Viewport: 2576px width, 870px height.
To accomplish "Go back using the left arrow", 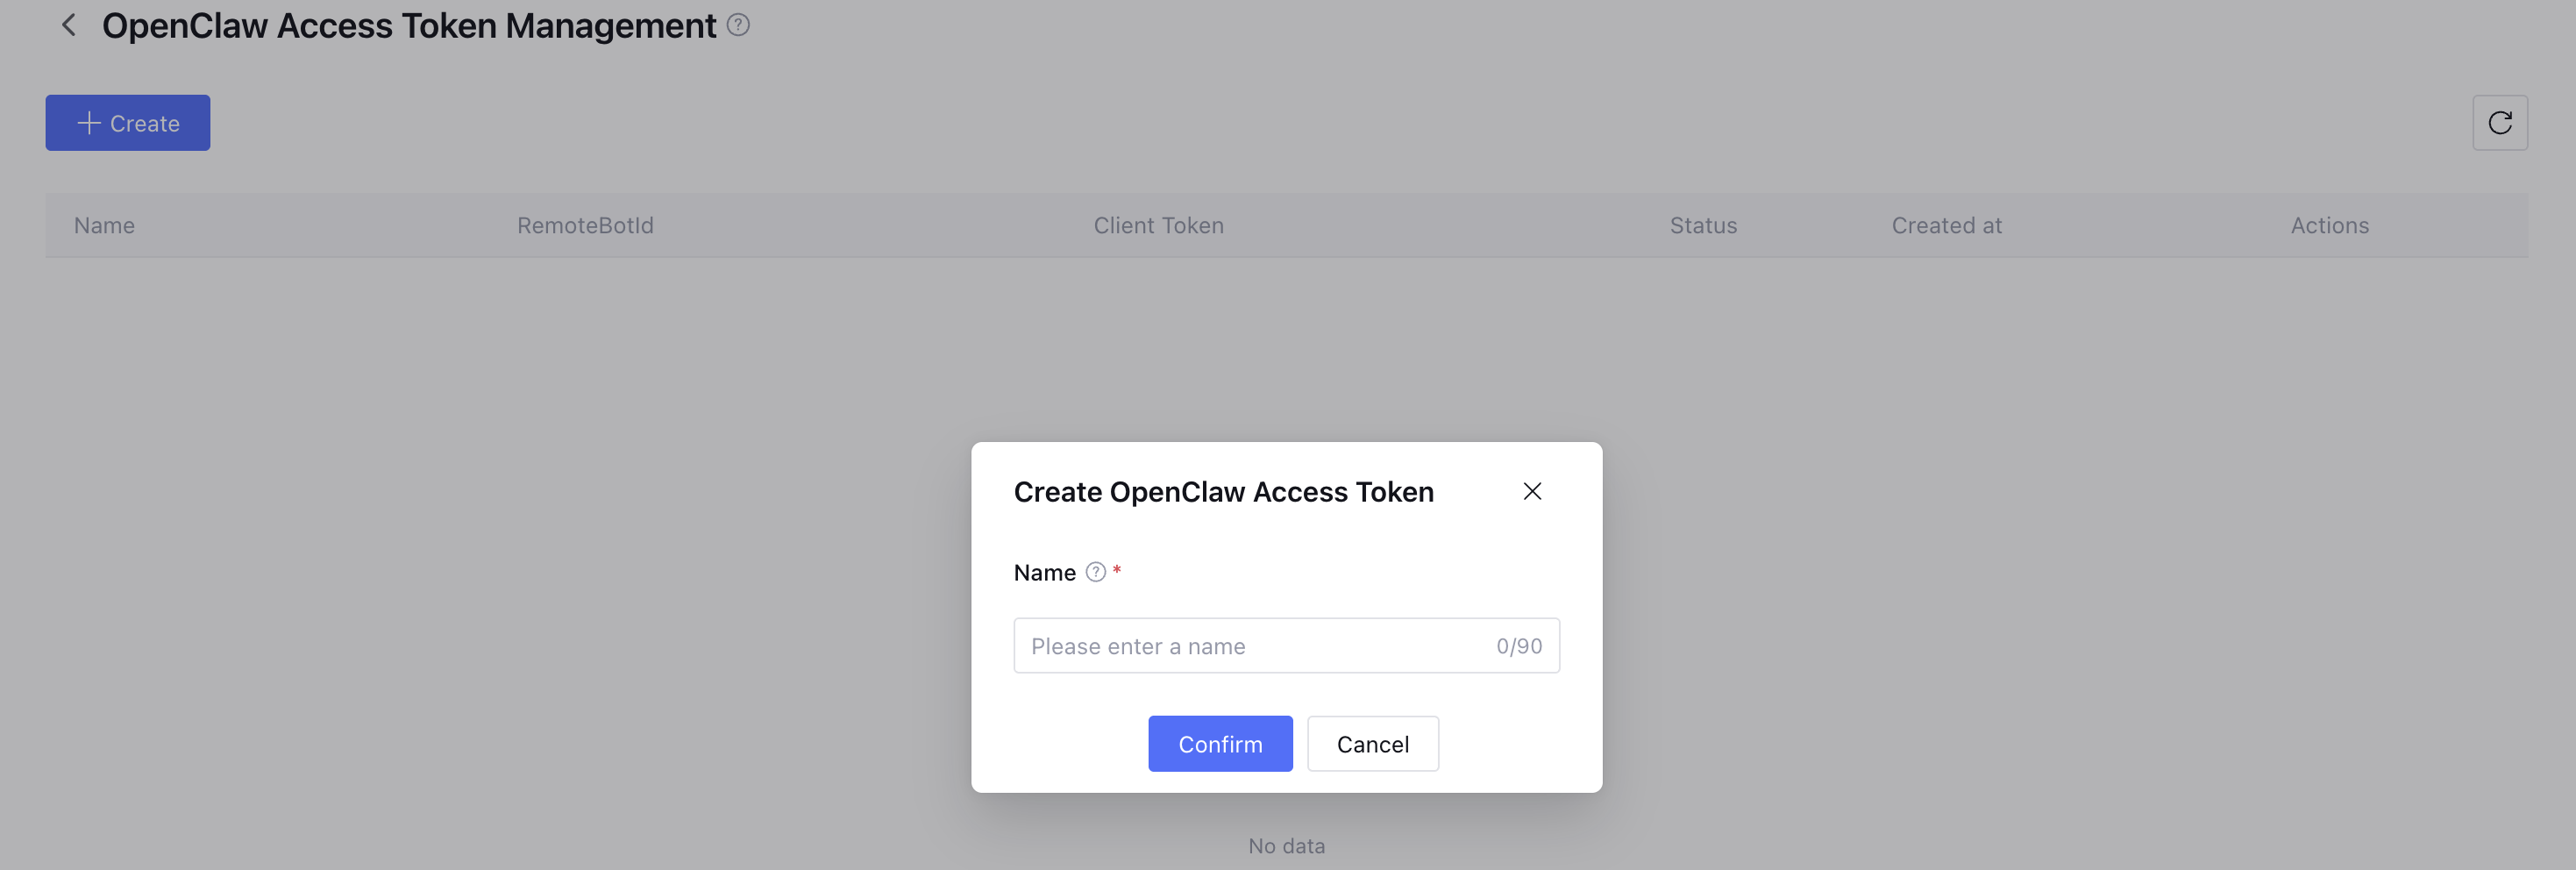I will click(68, 25).
